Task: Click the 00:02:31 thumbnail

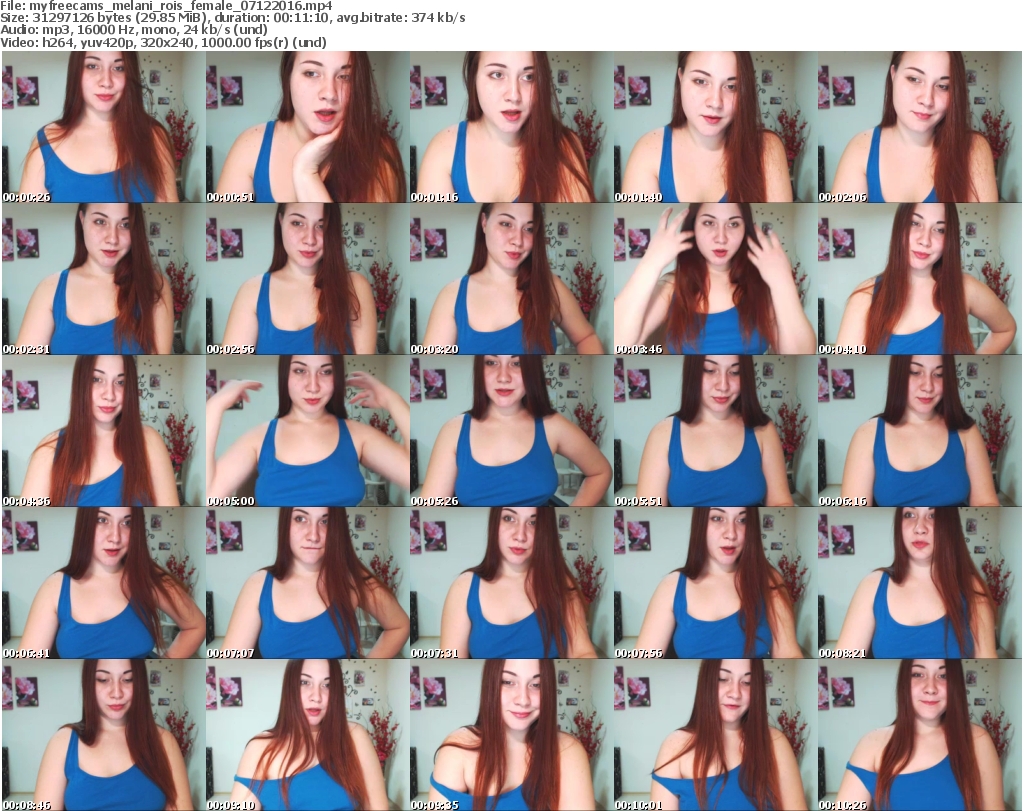Action: 103,279
